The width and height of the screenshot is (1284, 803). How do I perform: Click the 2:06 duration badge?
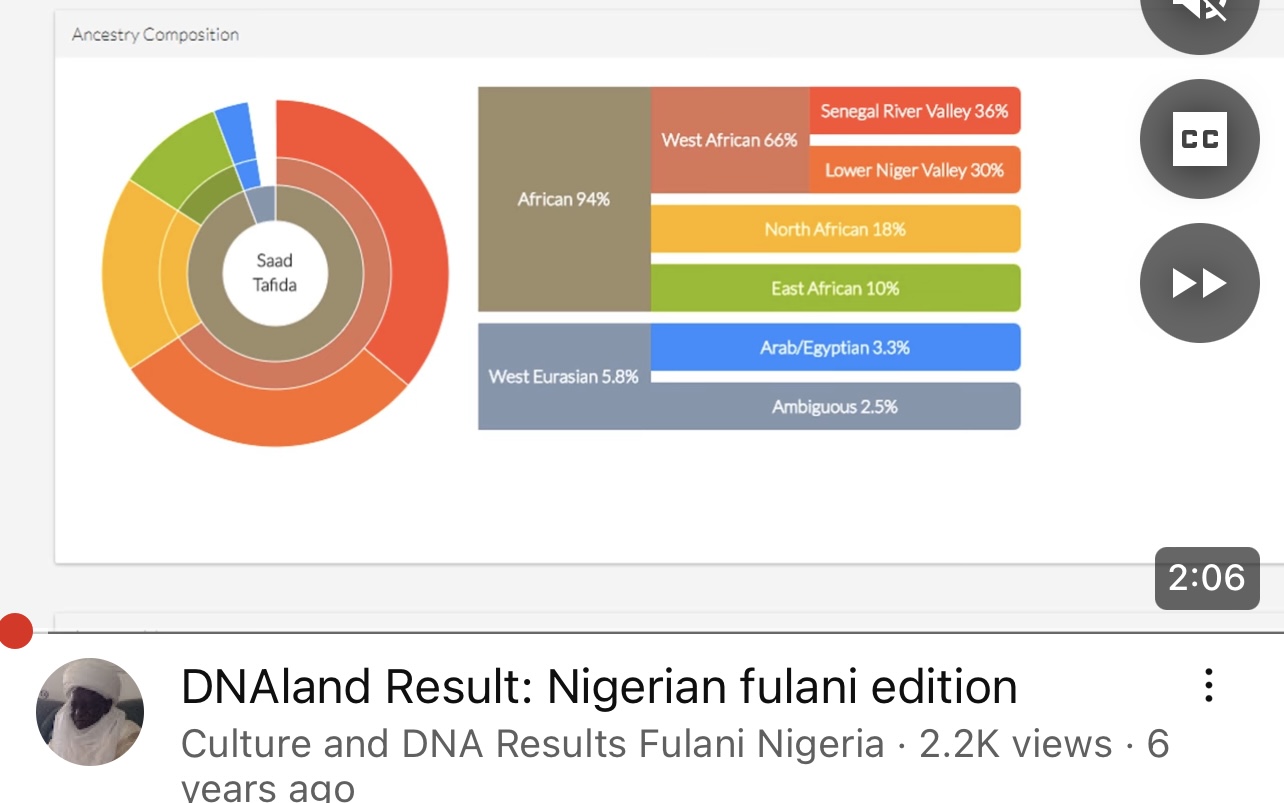[x=1207, y=578]
